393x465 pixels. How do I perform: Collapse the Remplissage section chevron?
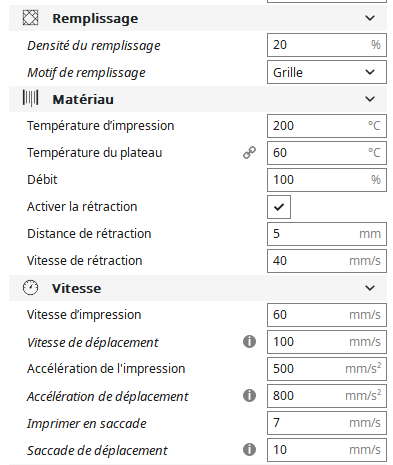click(370, 18)
